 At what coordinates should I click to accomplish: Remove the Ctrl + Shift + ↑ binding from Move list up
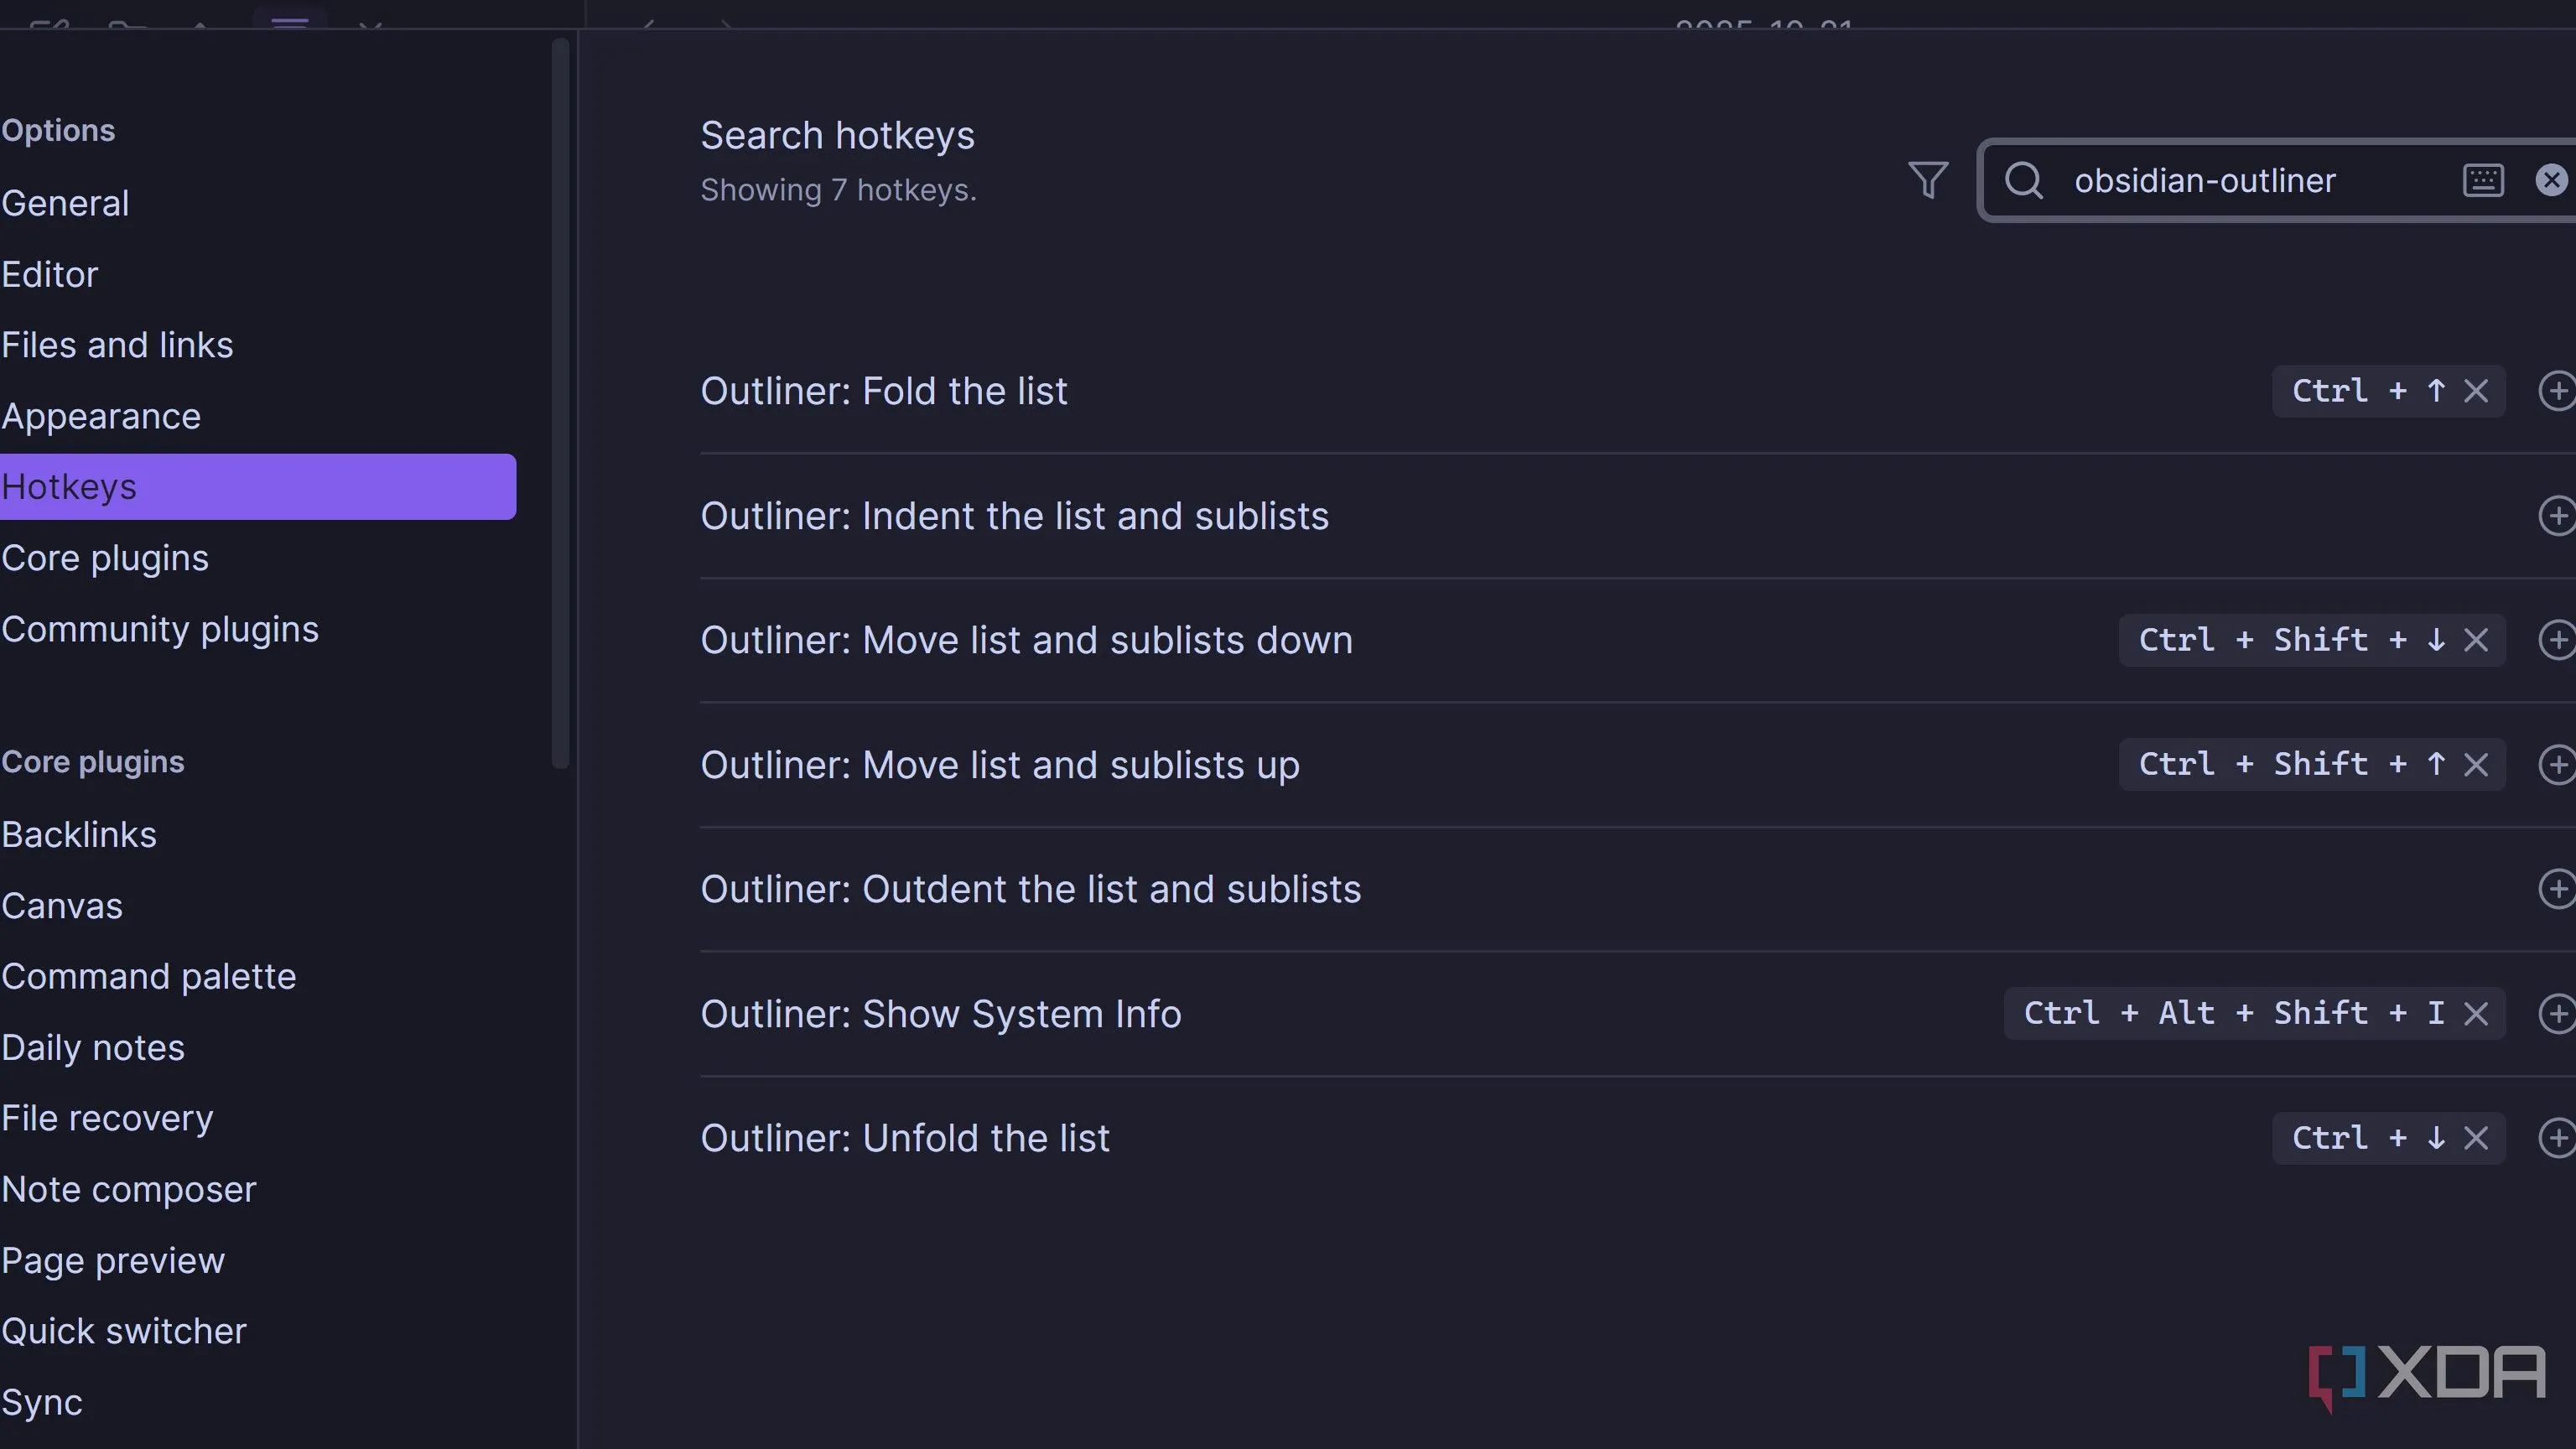[2477, 764]
